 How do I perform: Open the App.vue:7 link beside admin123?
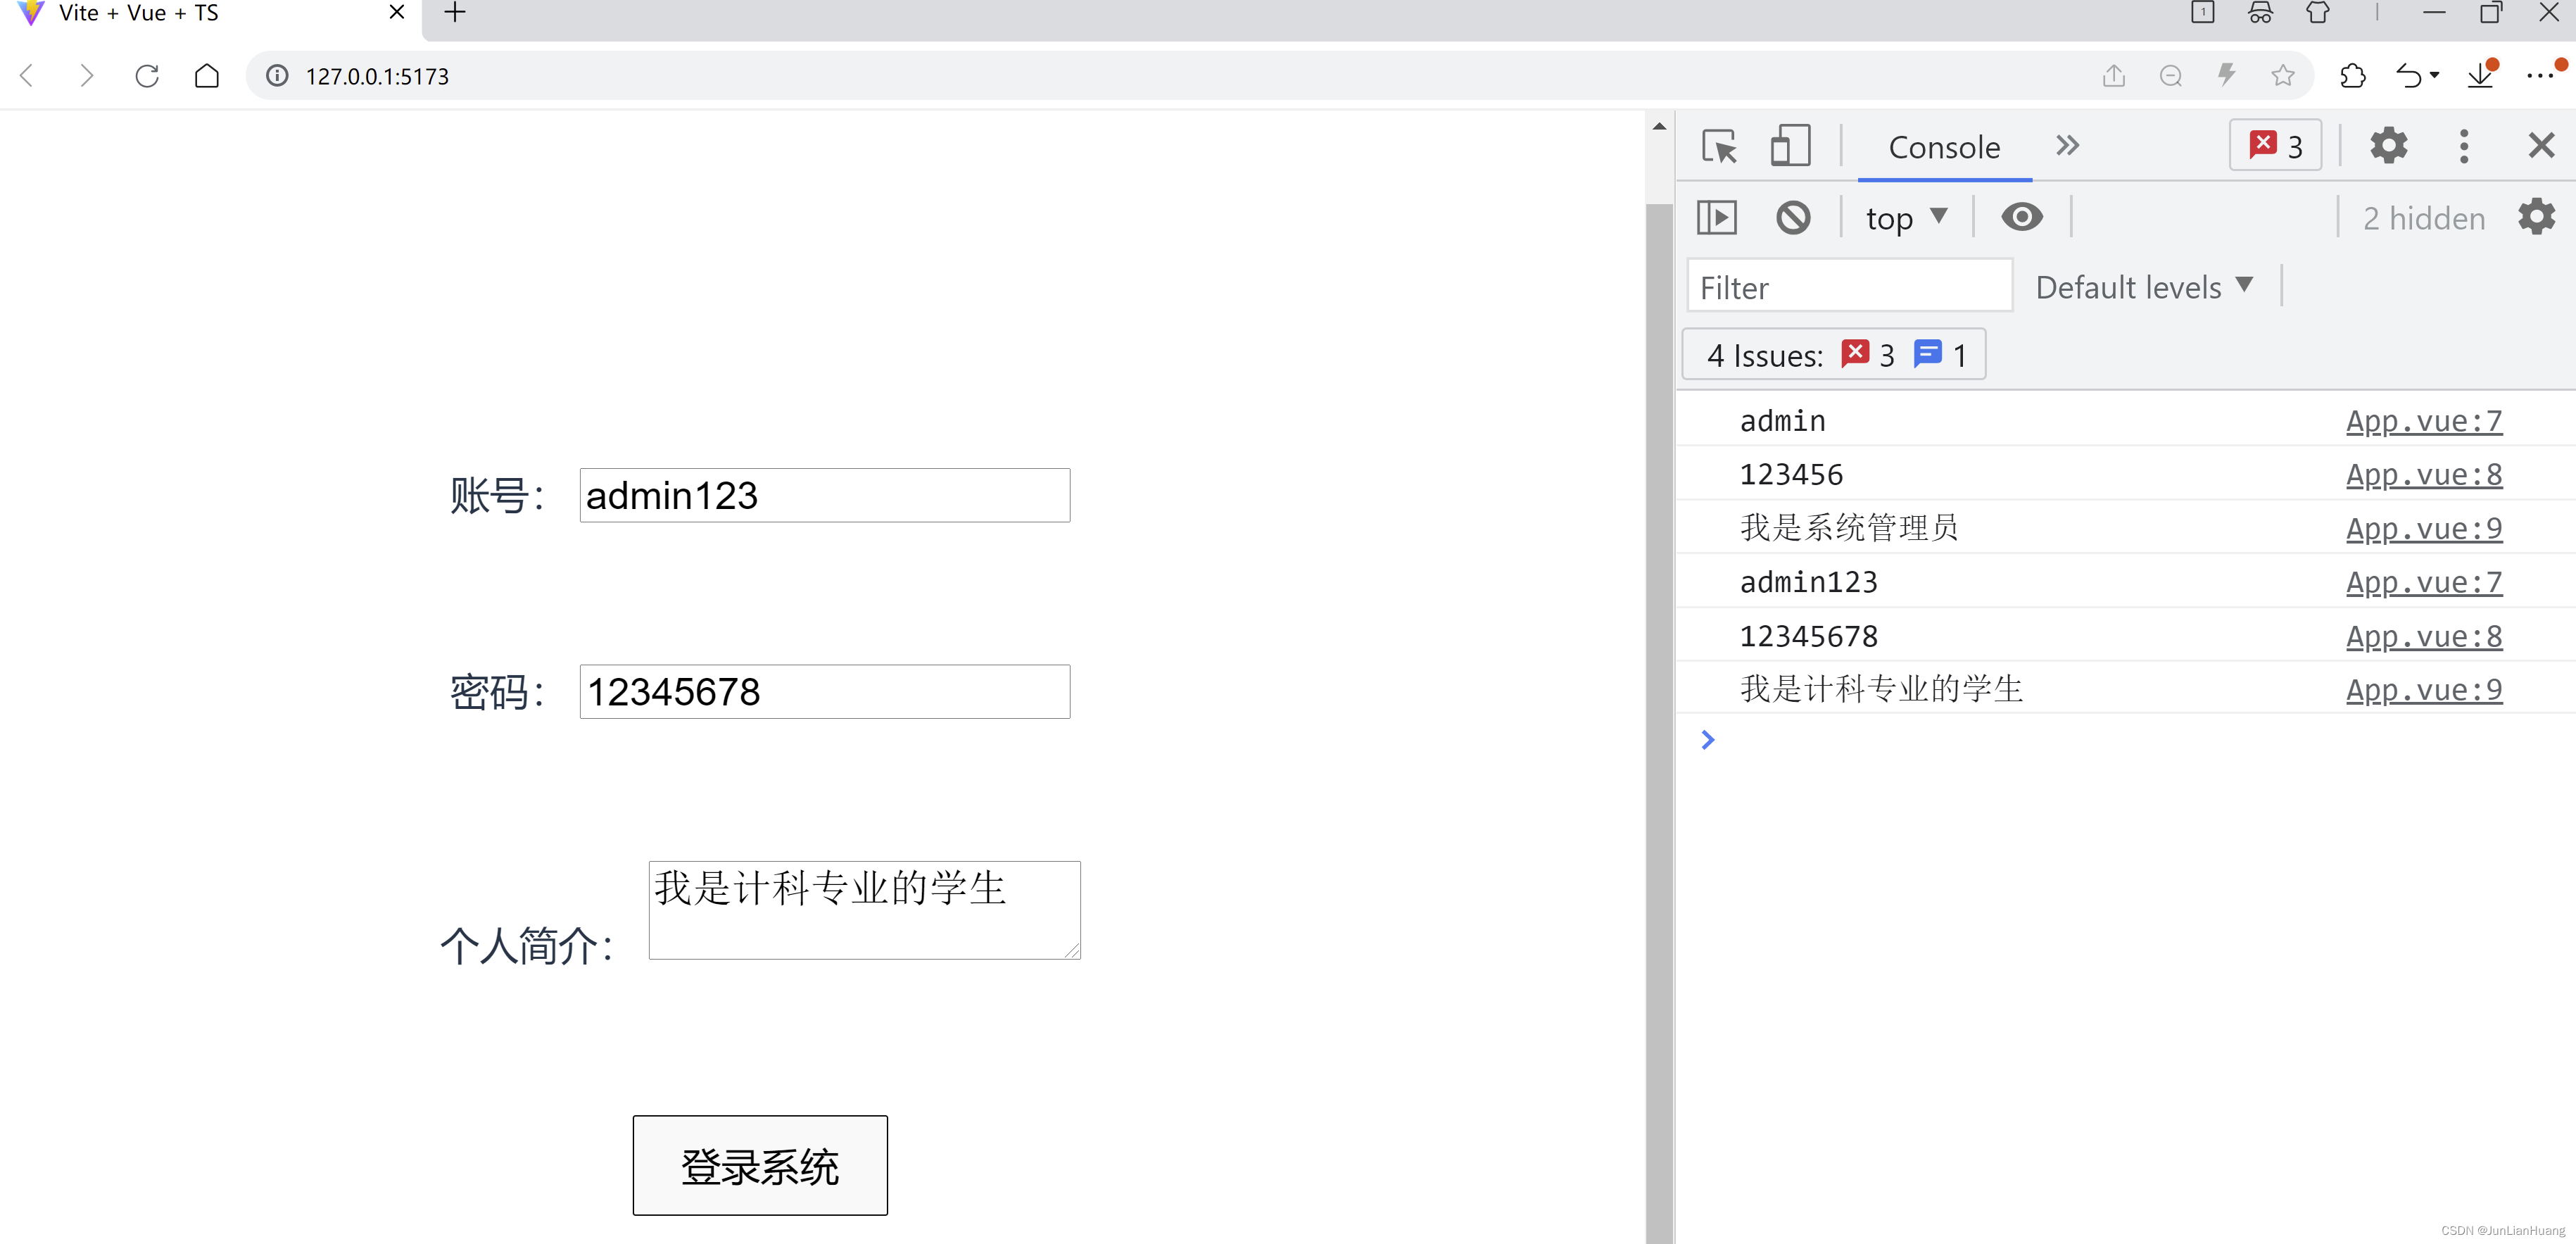(2423, 582)
